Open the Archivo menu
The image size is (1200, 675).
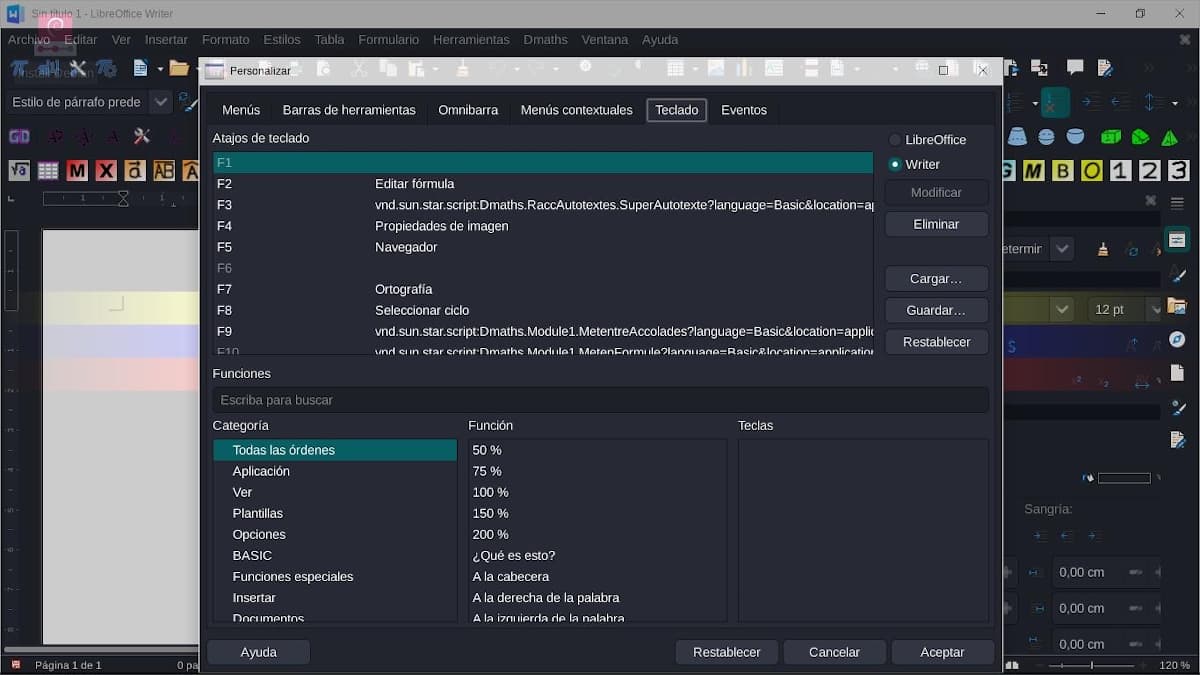29,40
